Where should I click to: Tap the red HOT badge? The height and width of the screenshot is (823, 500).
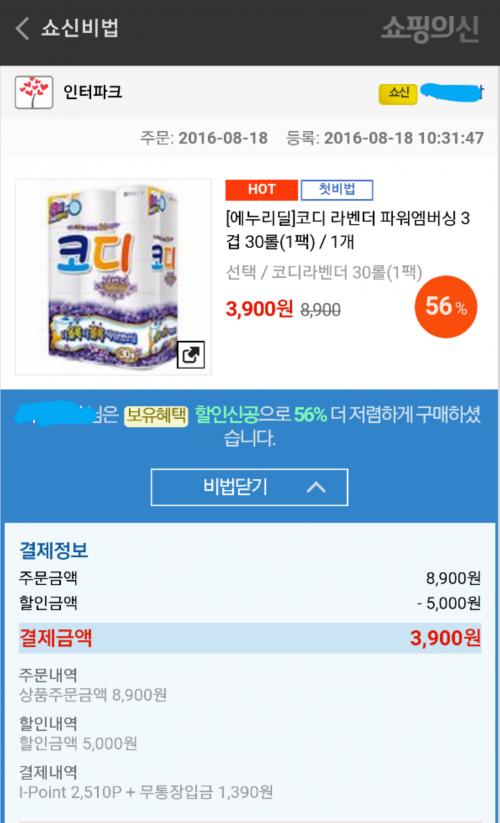pyautogui.click(x=261, y=189)
